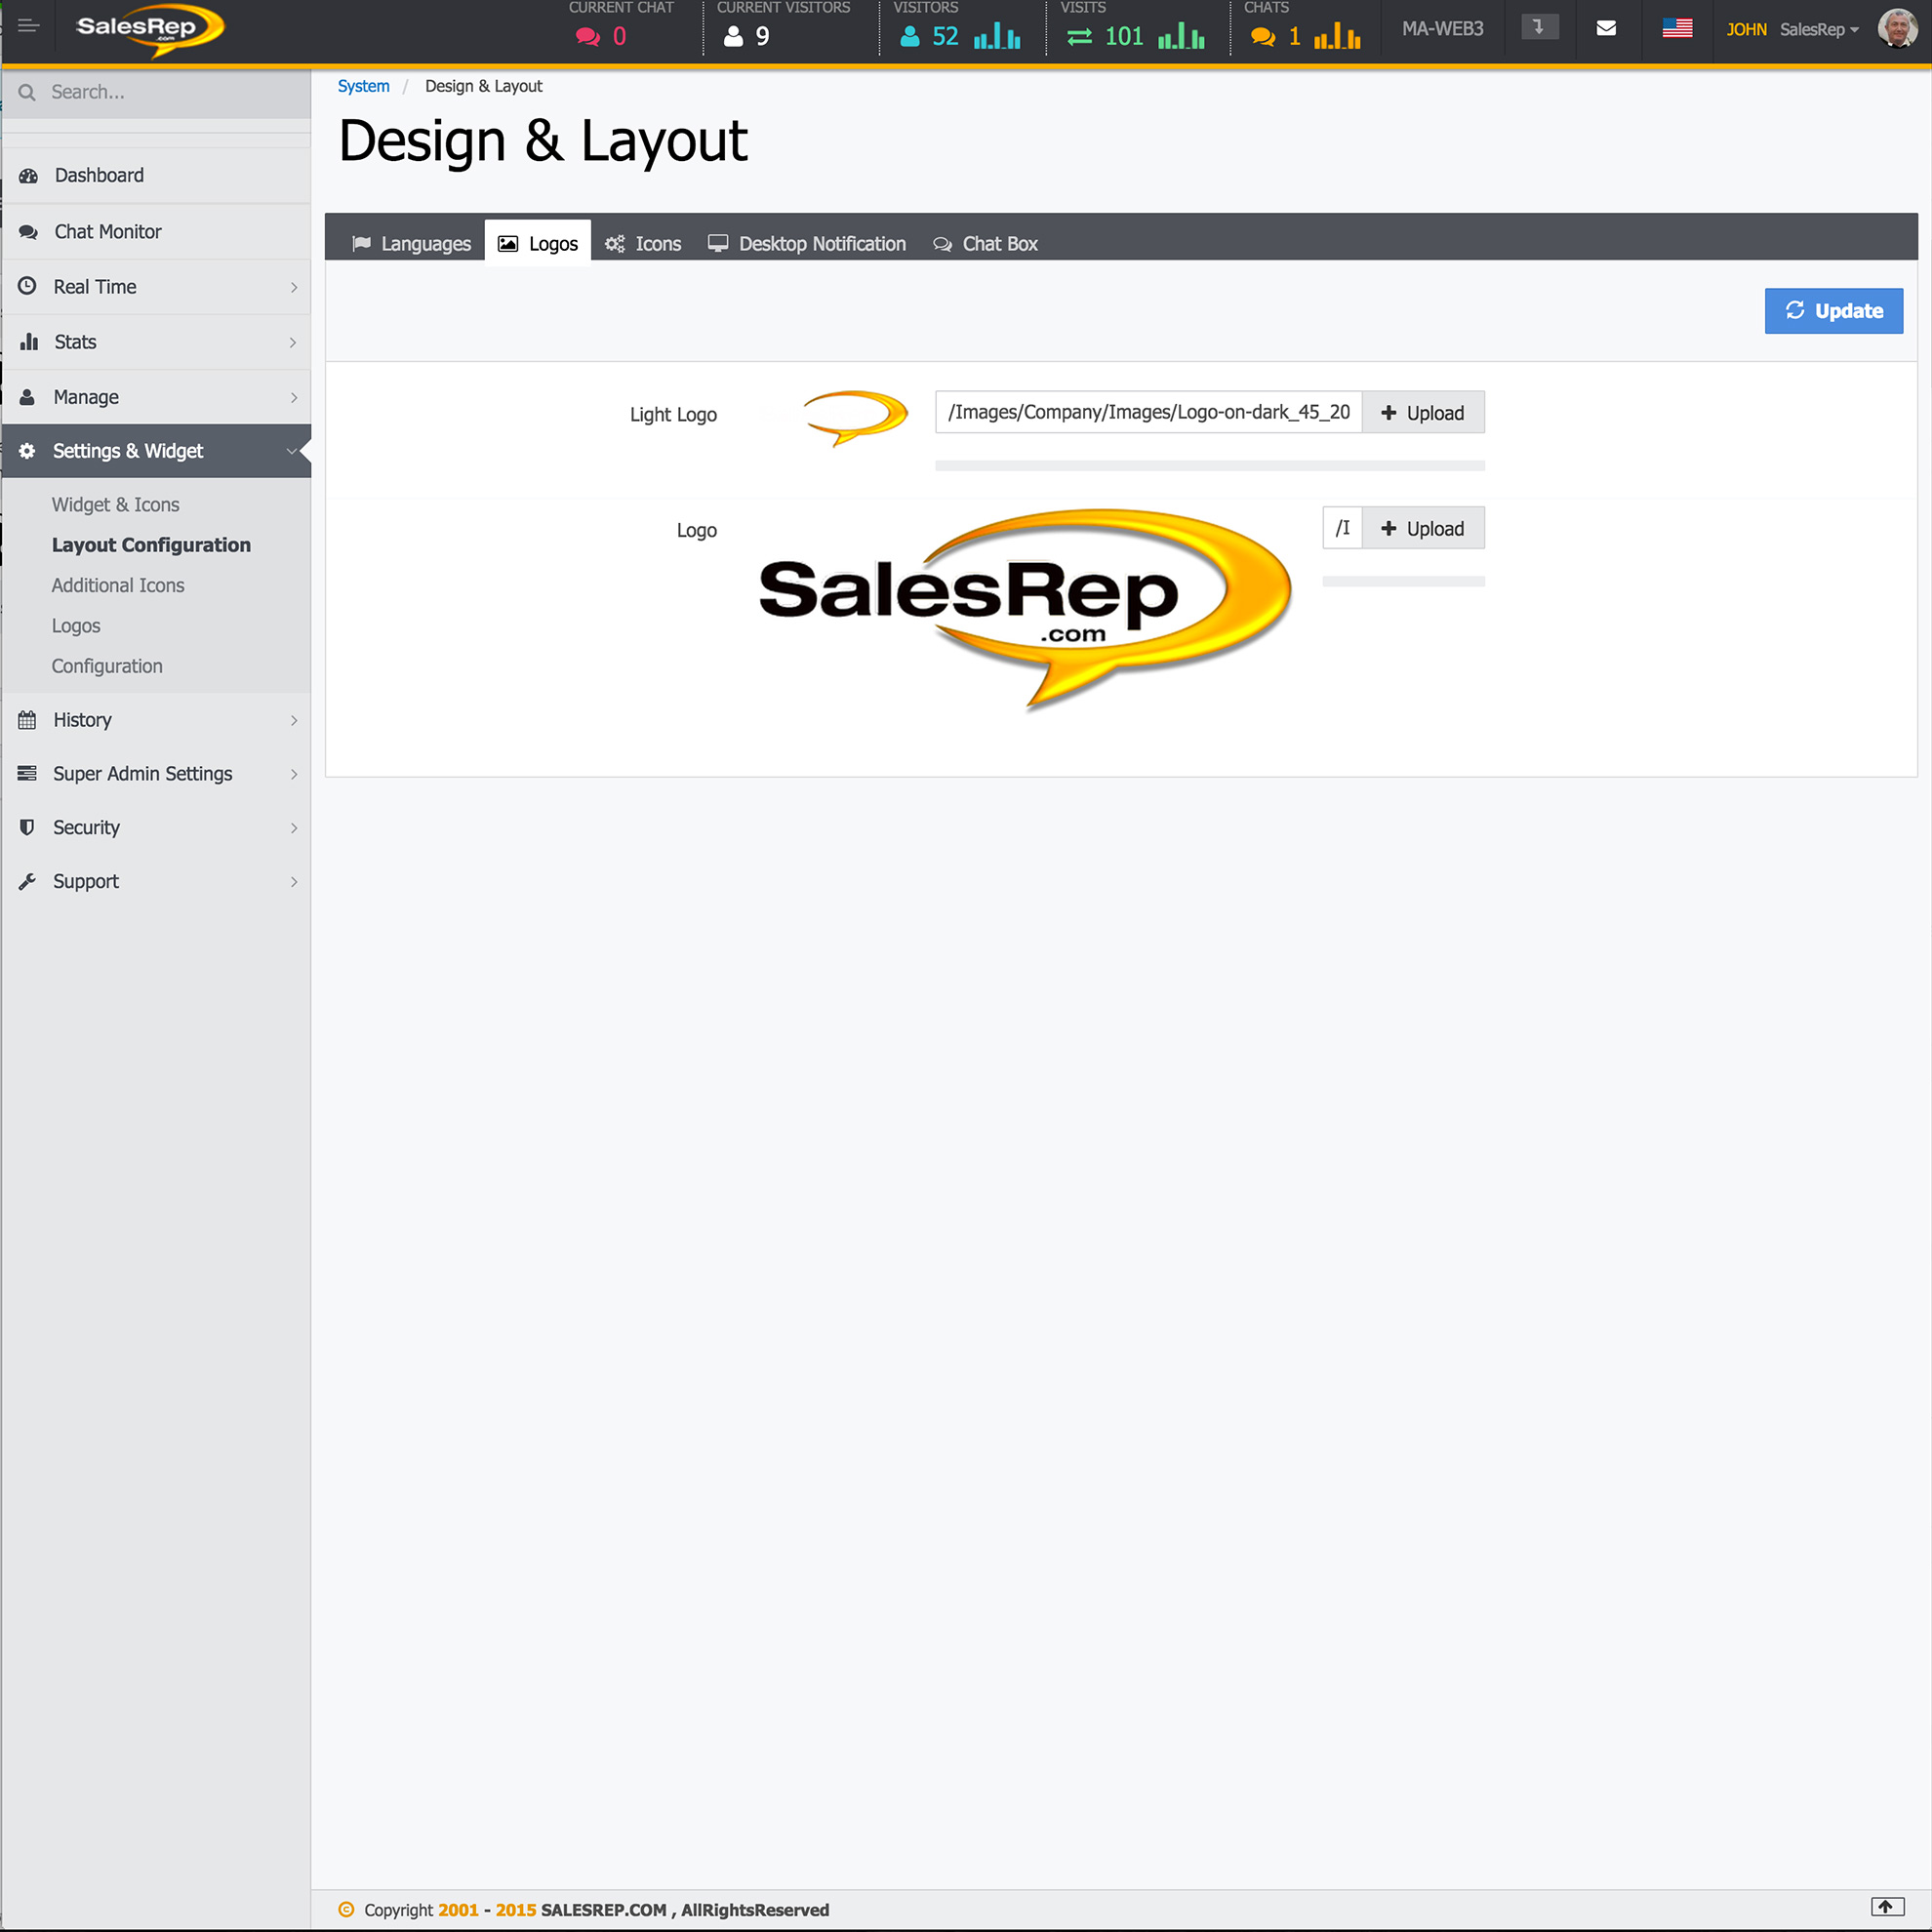Open Additional Icons submenu item

point(118,585)
